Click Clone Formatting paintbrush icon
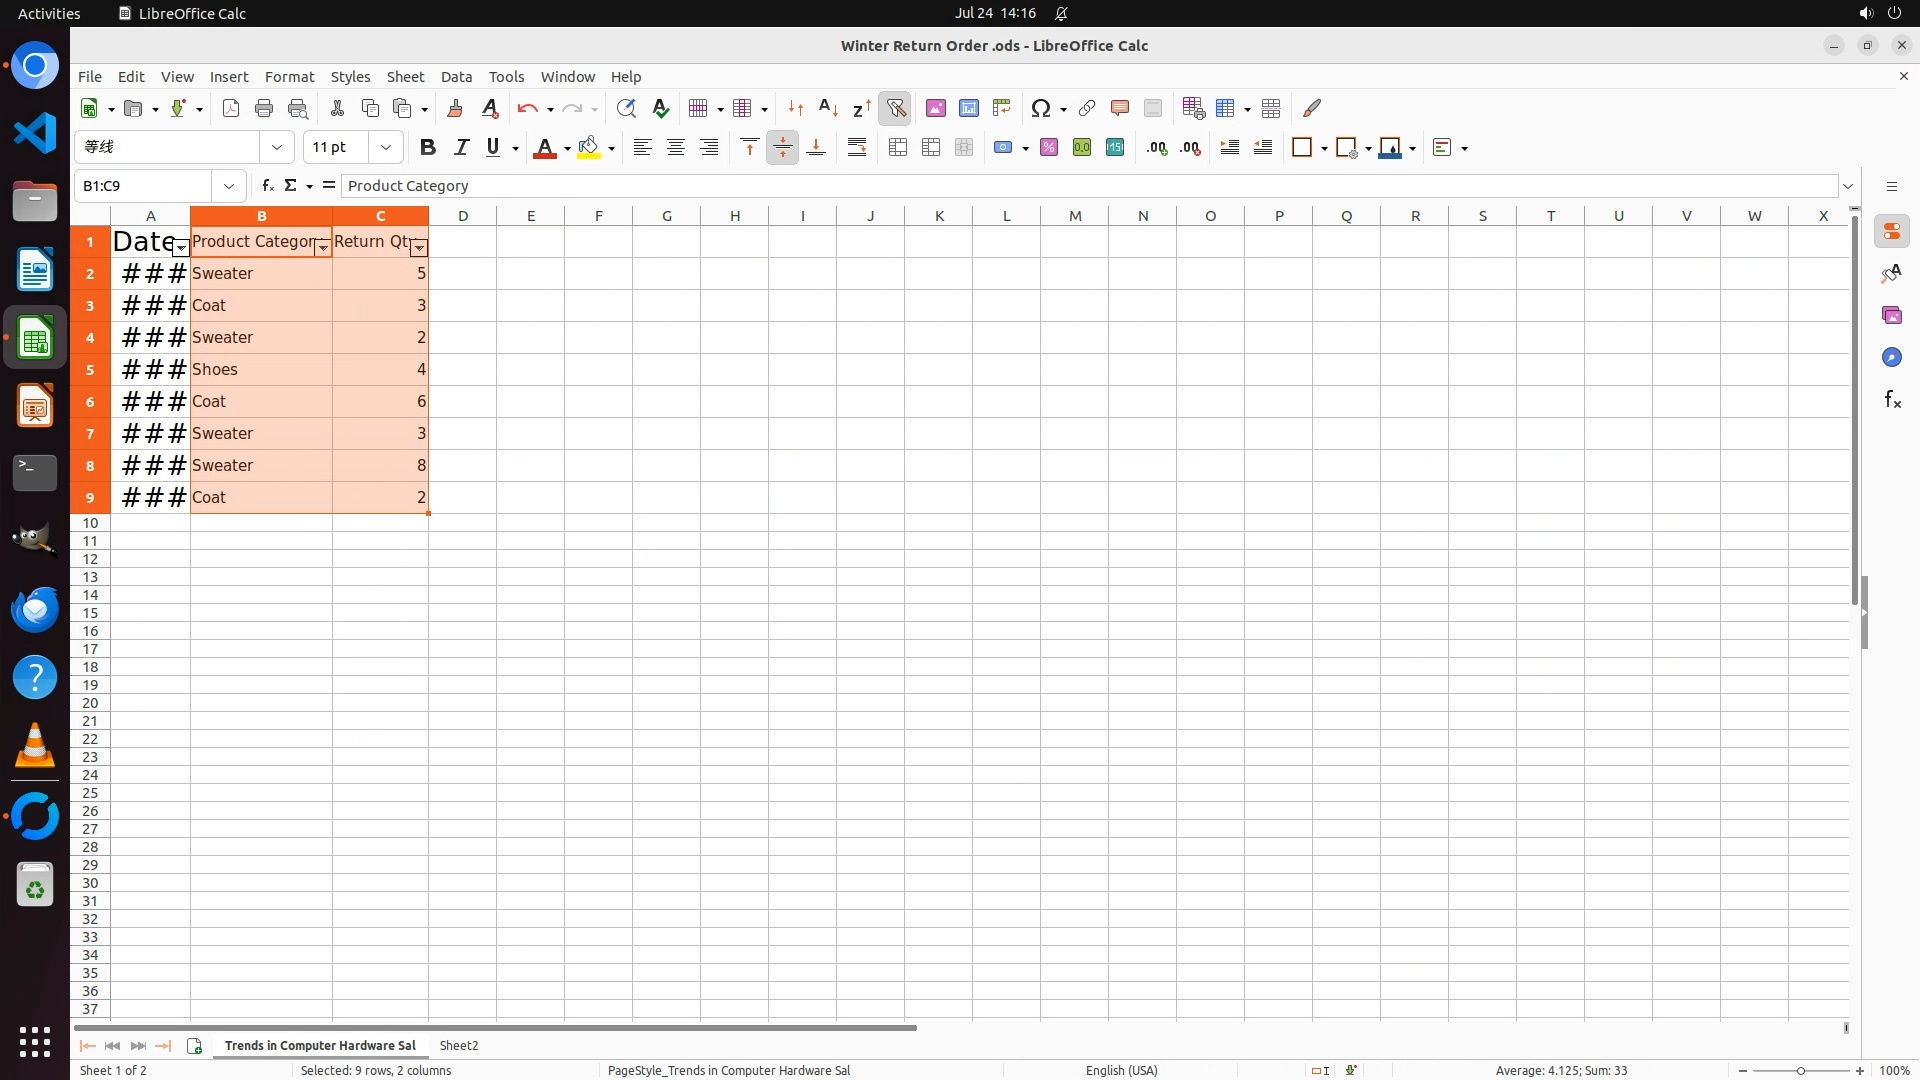 (455, 108)
